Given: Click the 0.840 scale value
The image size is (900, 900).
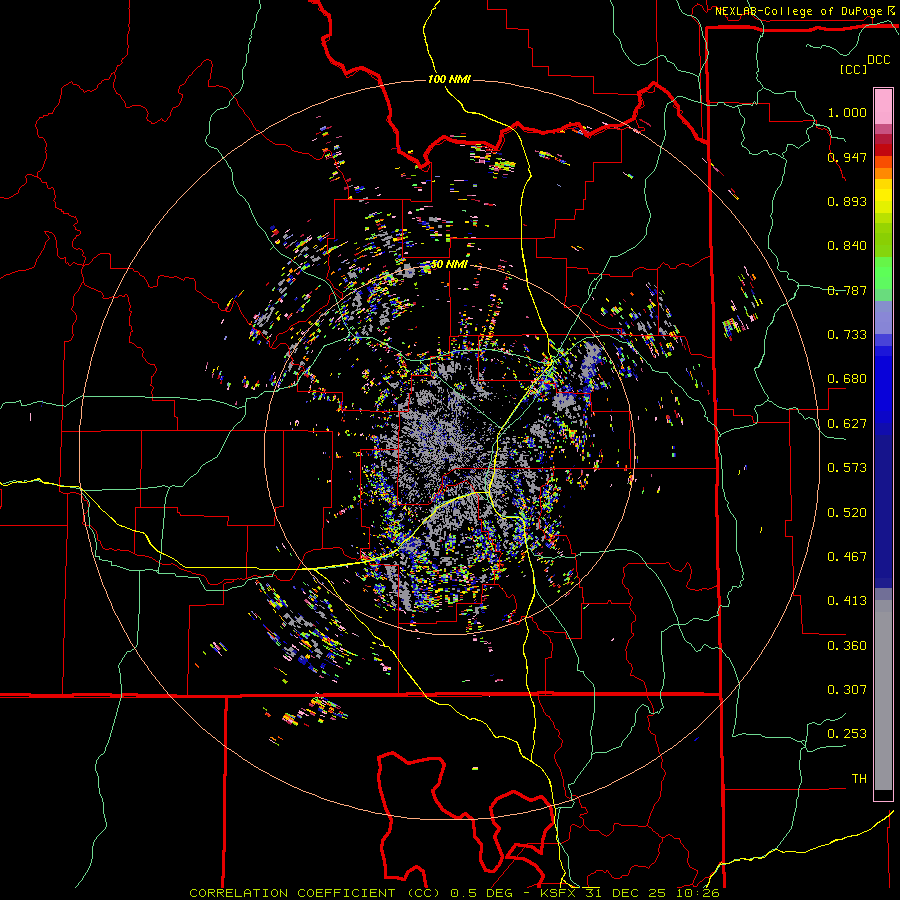Looking at the screenshot, I should tap(847, 246).
